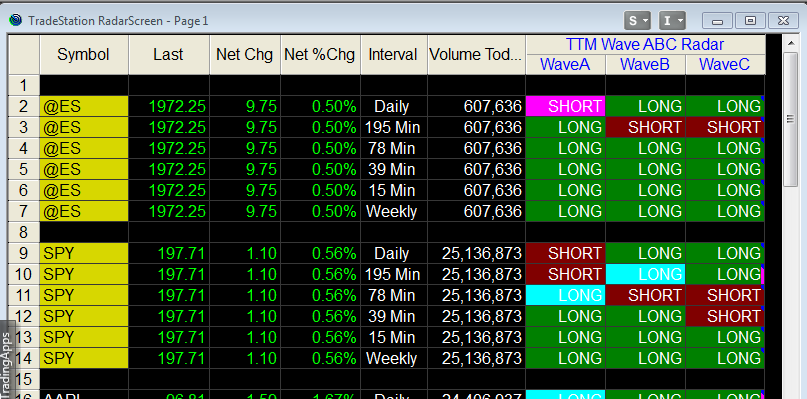
Task: Click the LONG WaveC cell in row 14
Action: tap(725, 358)
